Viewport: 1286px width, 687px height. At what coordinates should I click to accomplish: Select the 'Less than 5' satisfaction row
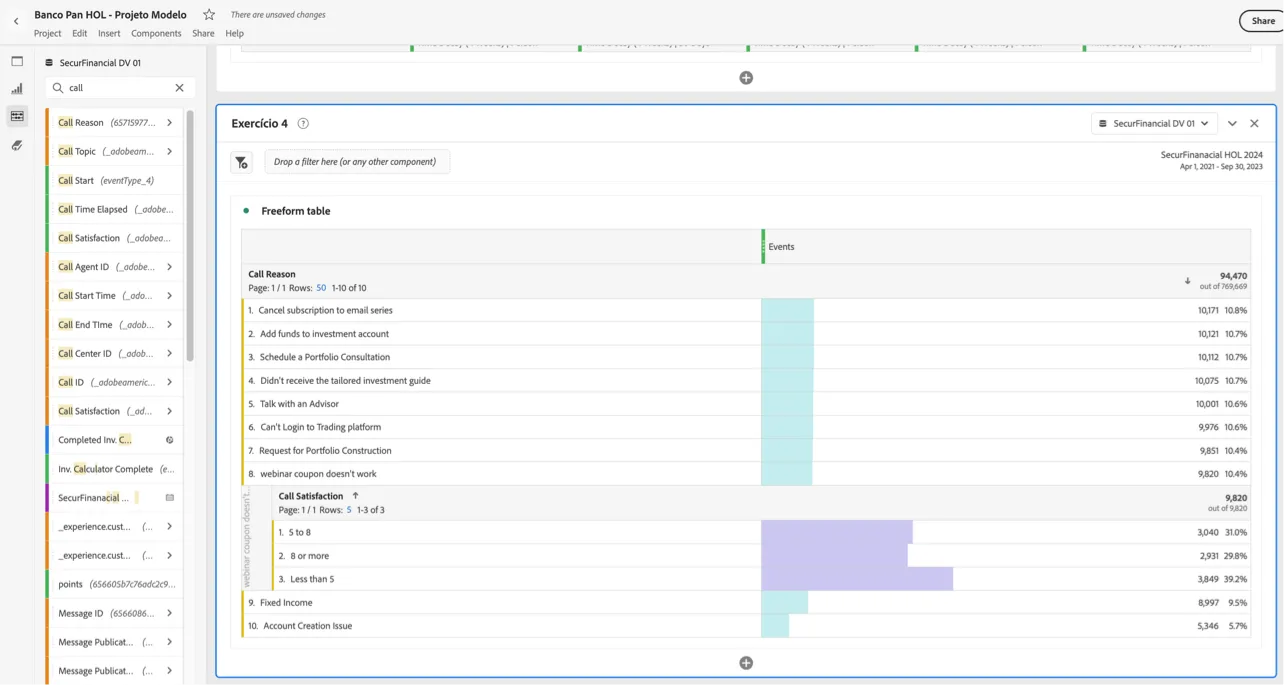click(761, 579)
